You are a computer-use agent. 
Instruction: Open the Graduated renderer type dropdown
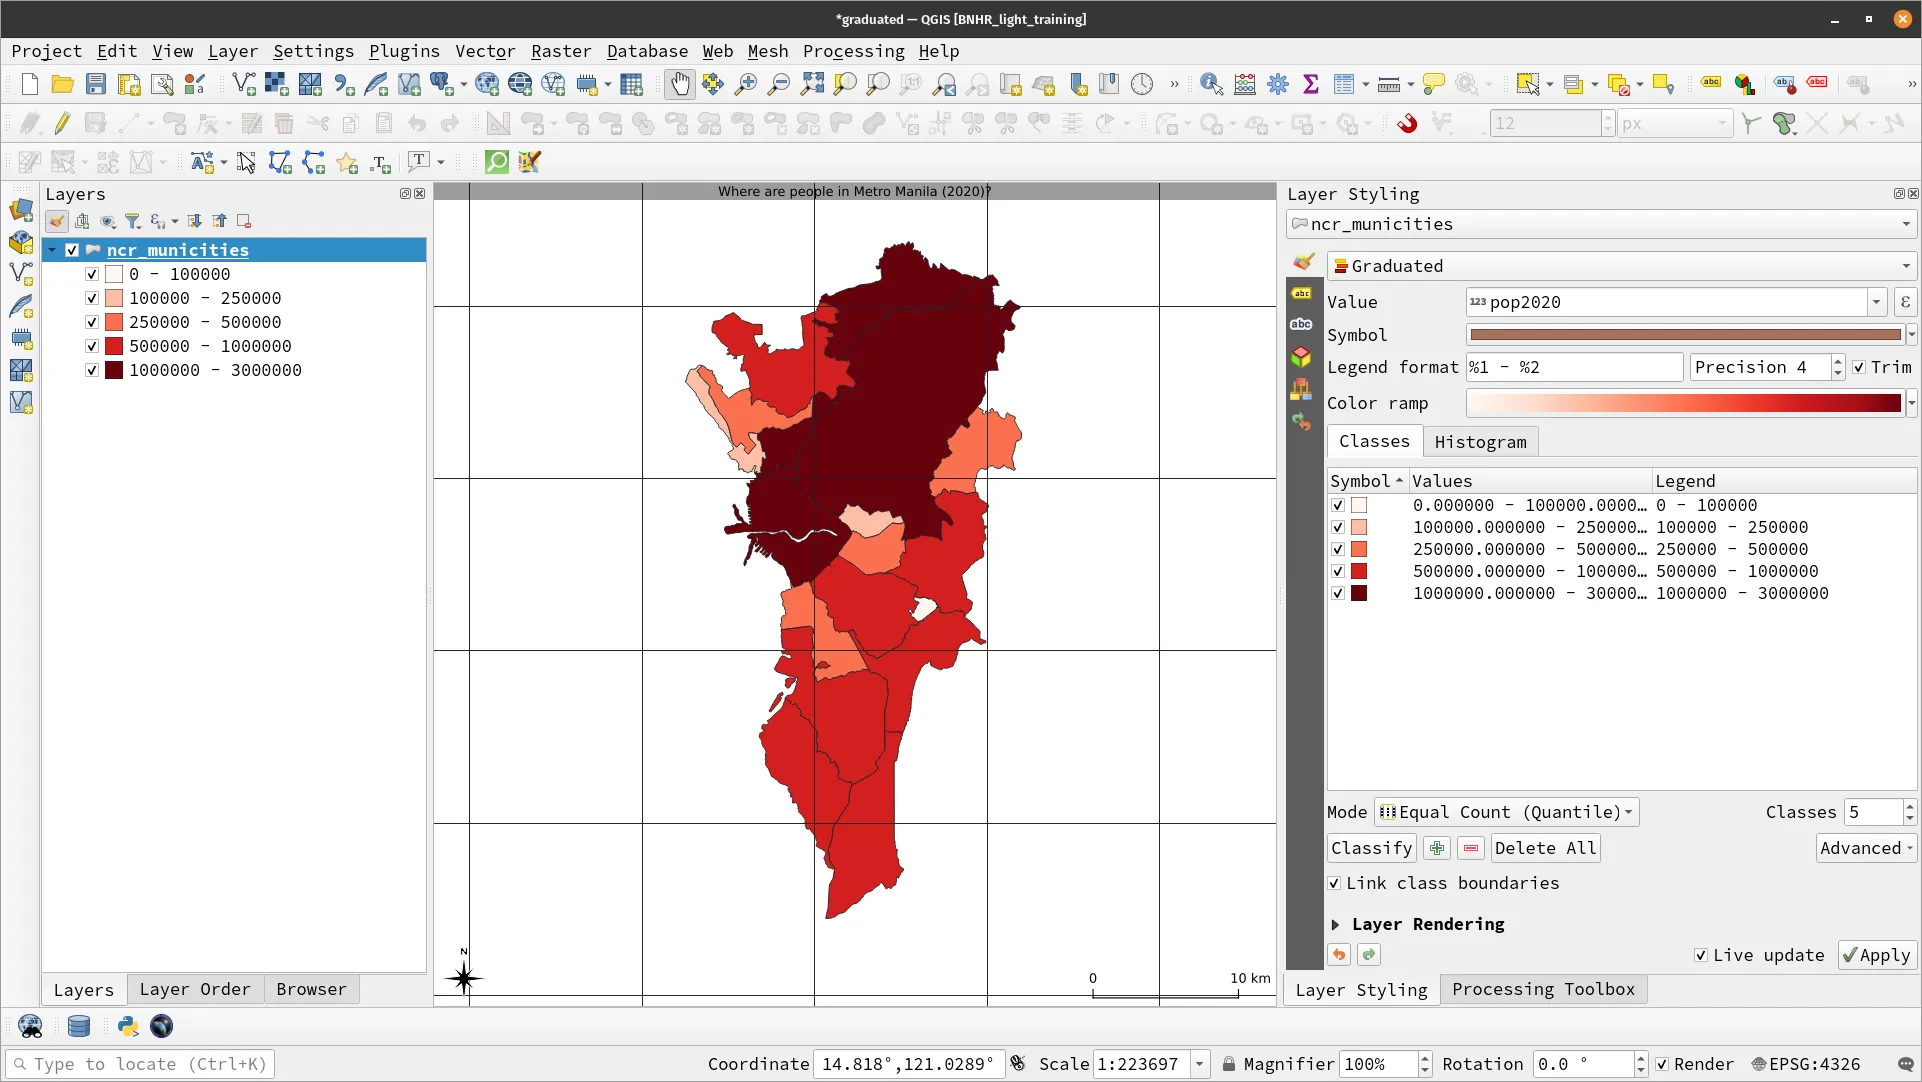[x=1620, y=266]
